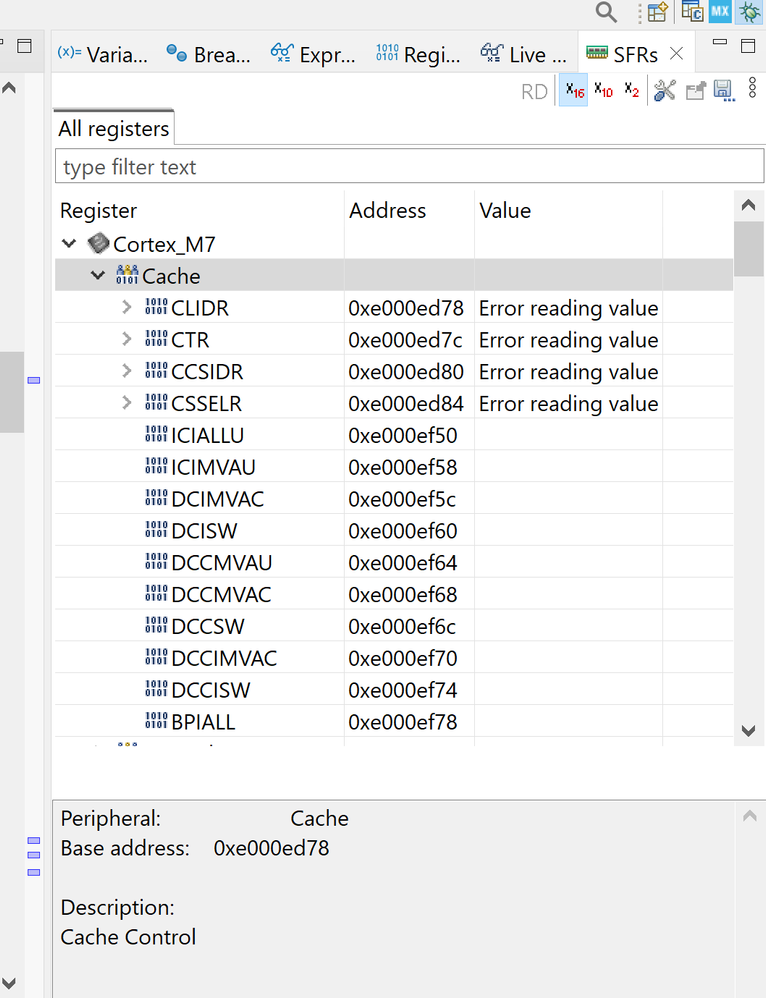
Task: Select the DCISW register row
Action: click(204, 531)
